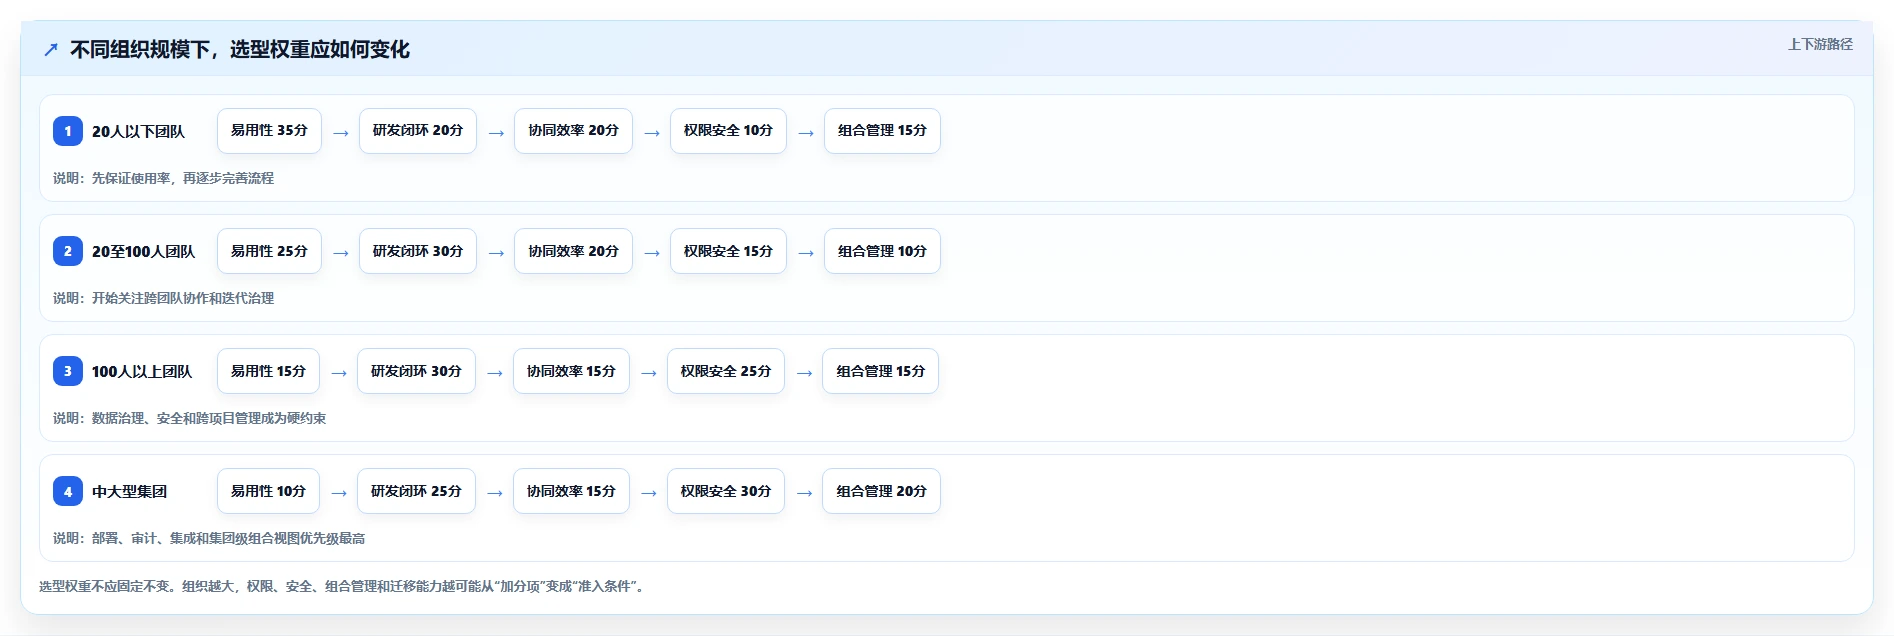Click the 100人以上团队 row label

(x=142, y=371)
